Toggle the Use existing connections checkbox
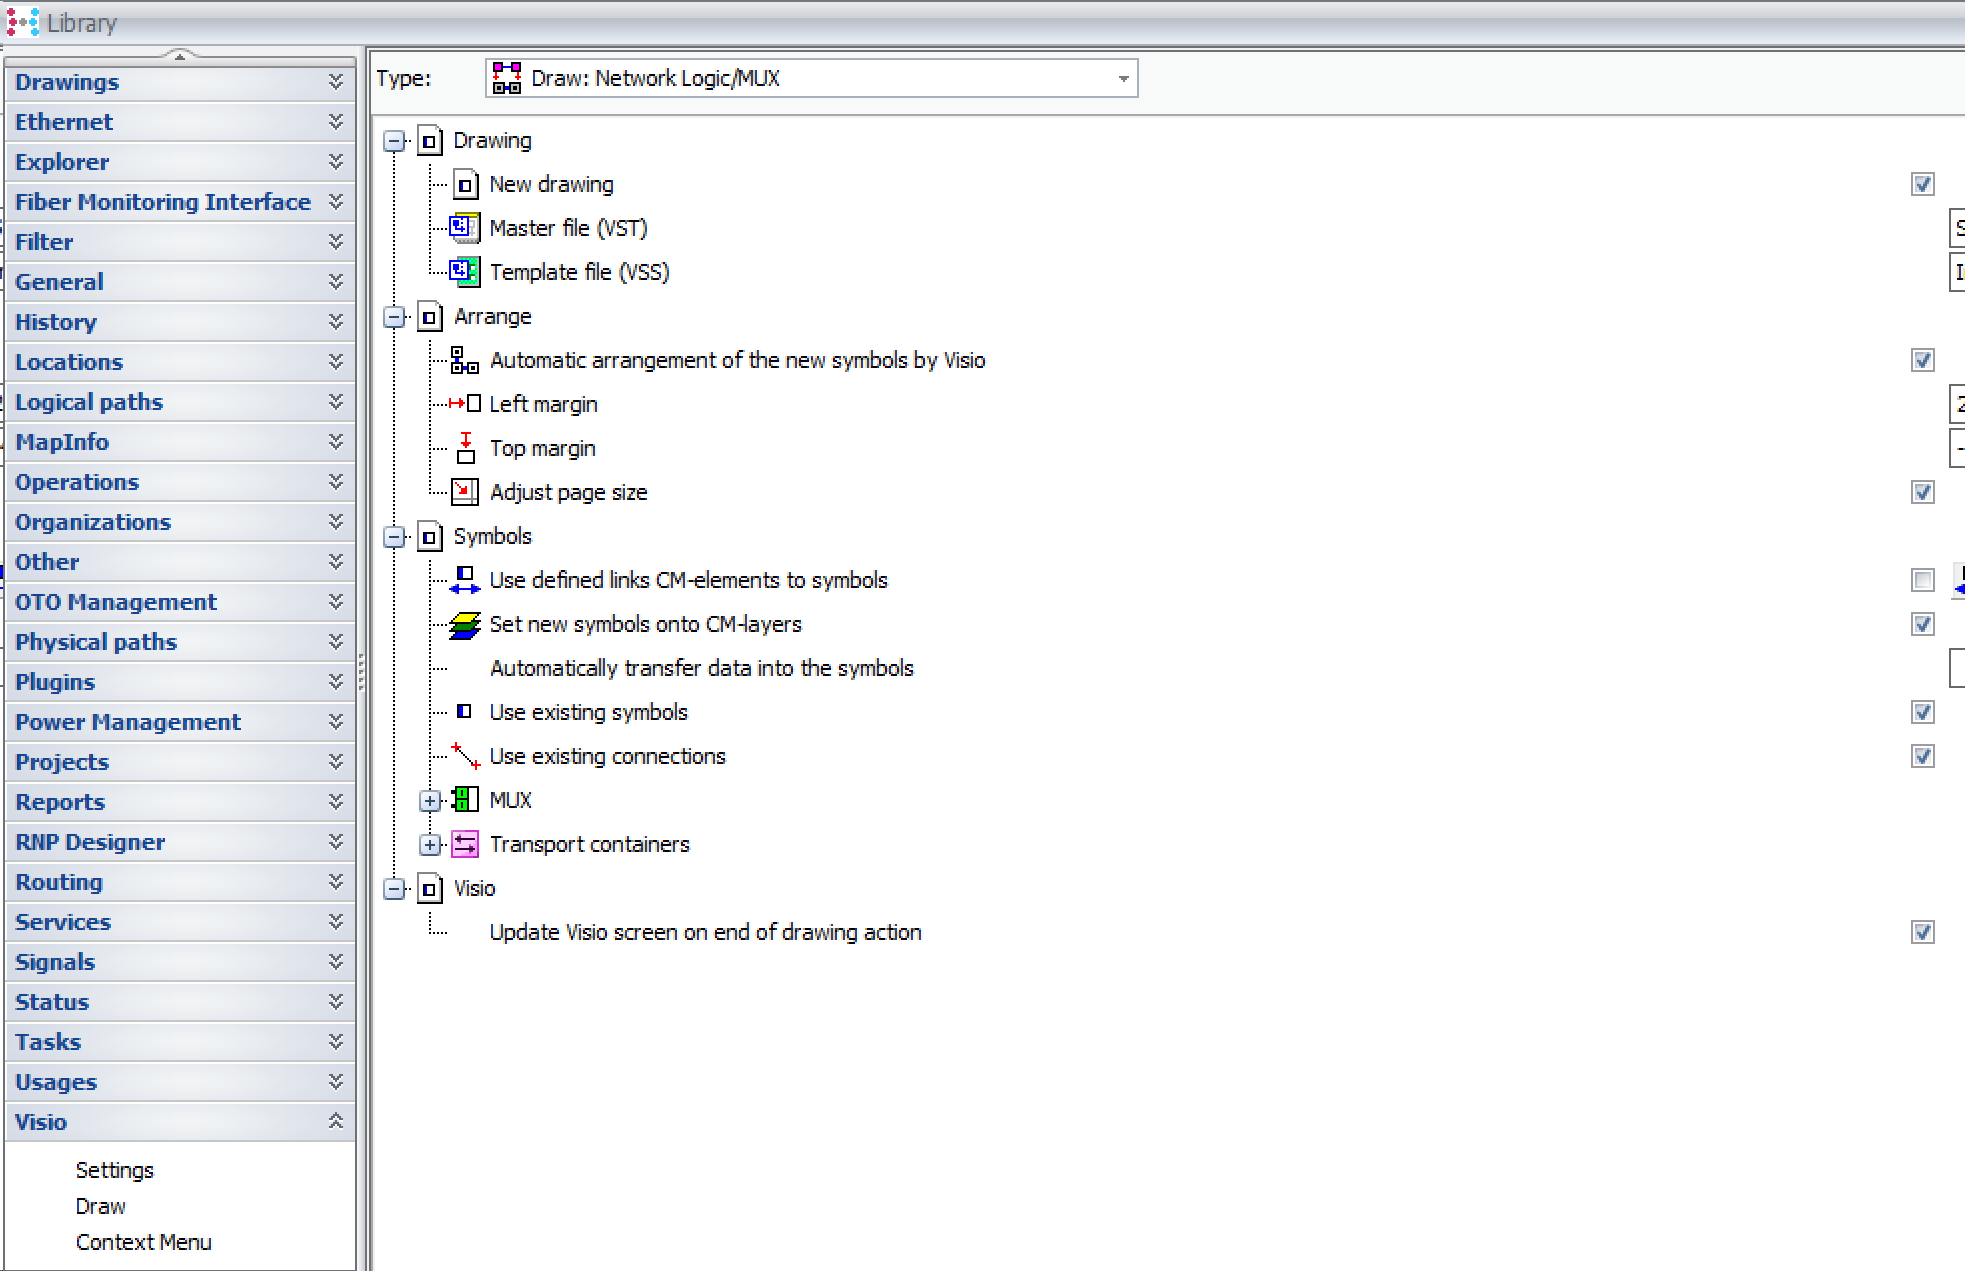This screenshot has width=1965, height=1271. (1922, 756)
